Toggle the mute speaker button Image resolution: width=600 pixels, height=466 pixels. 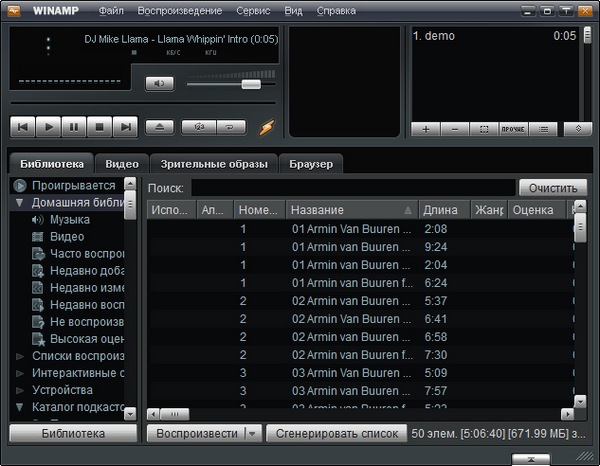(x=159, y=83)
